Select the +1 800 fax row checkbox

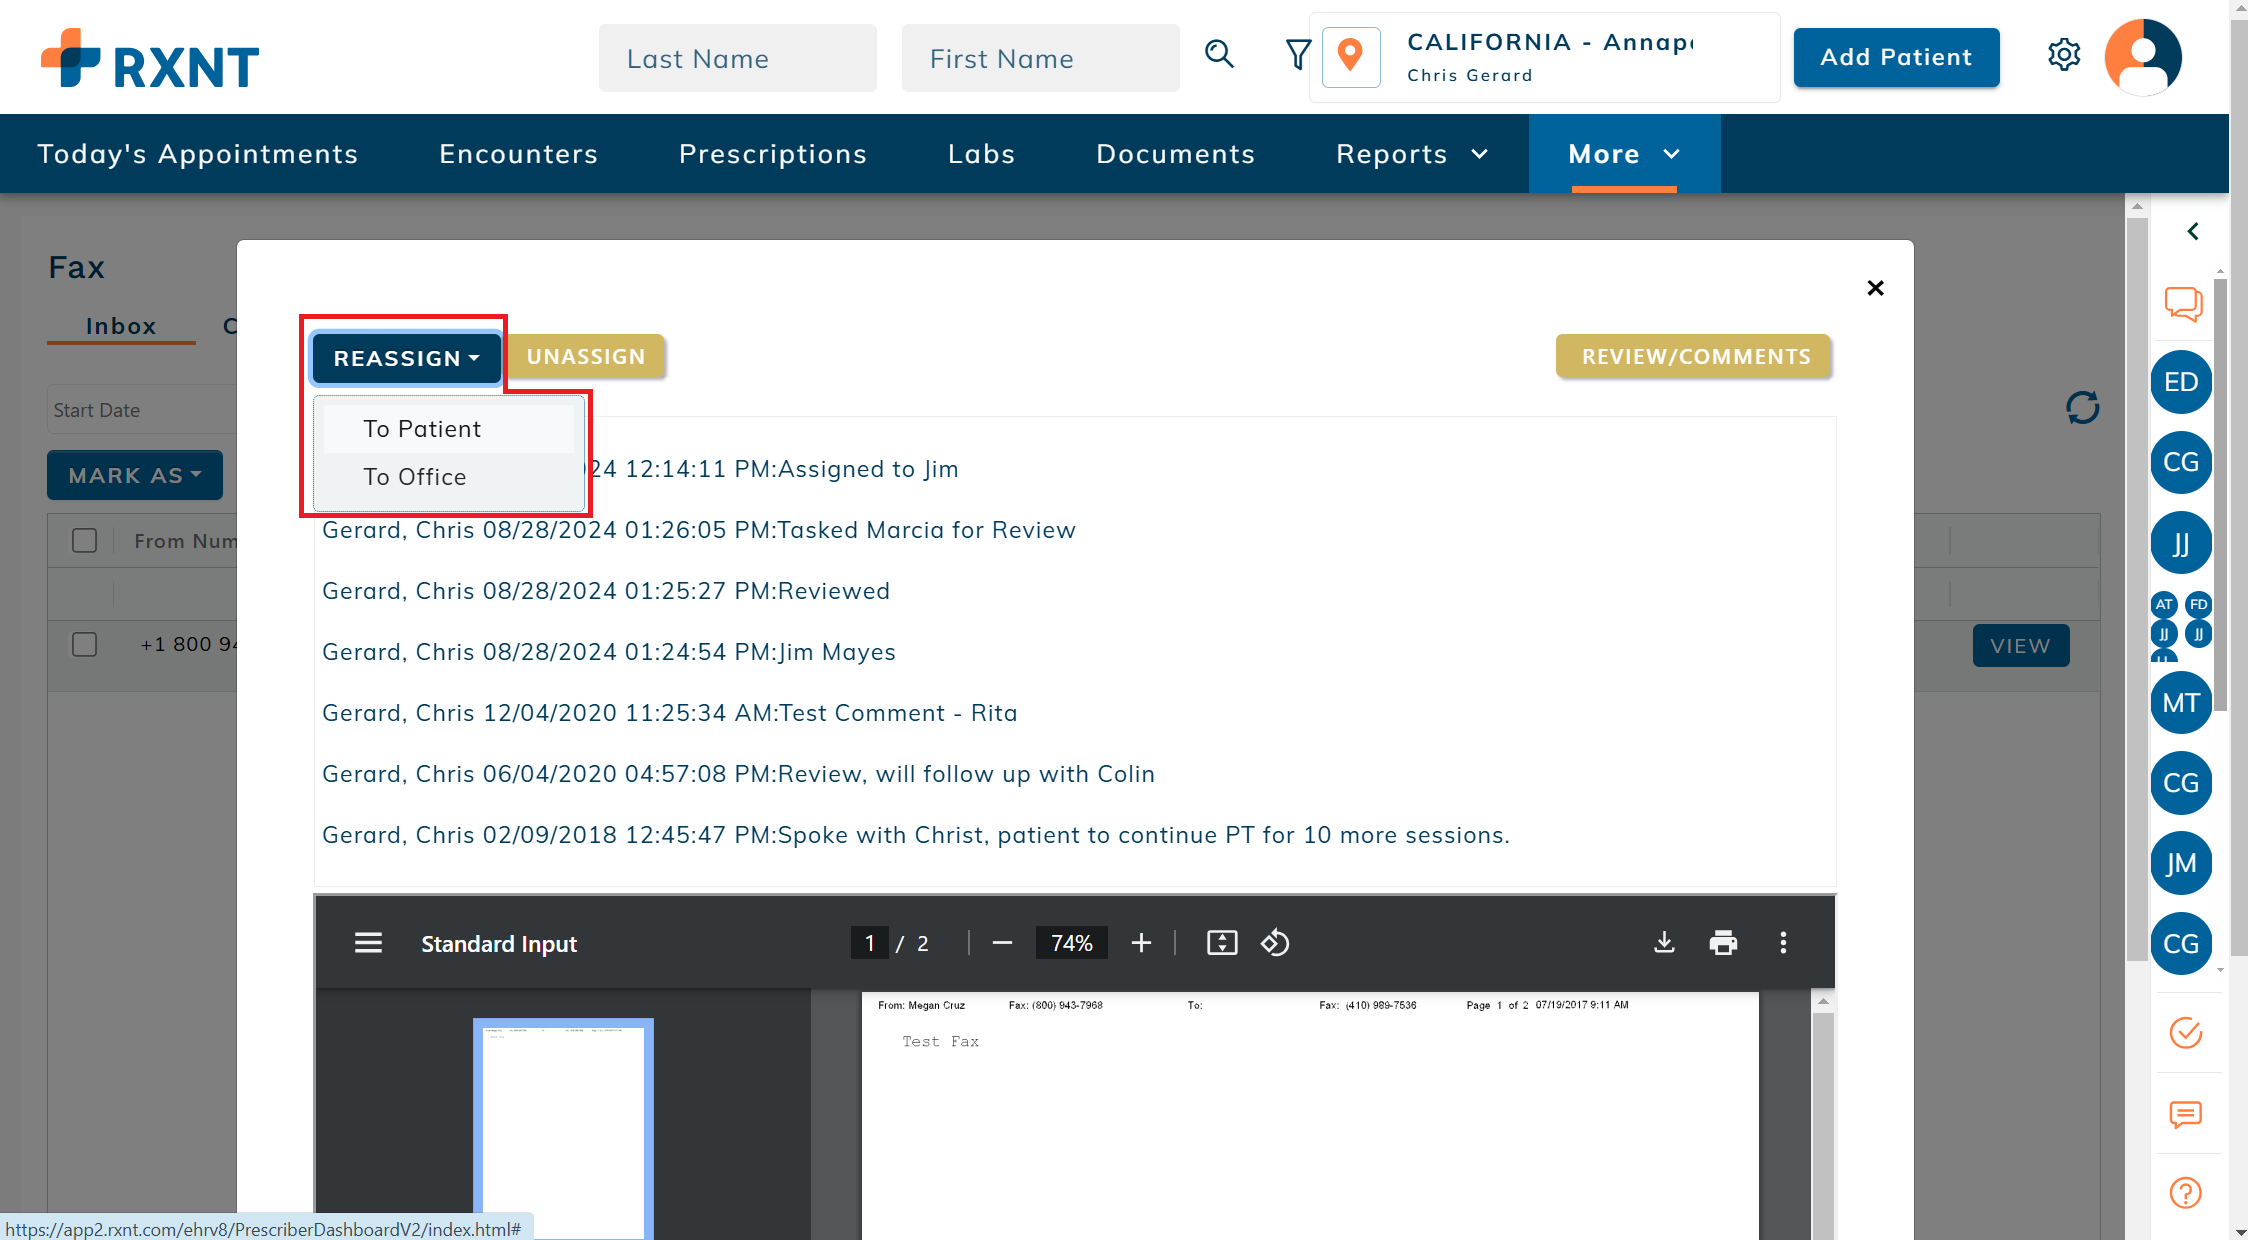tap(85, 644)
